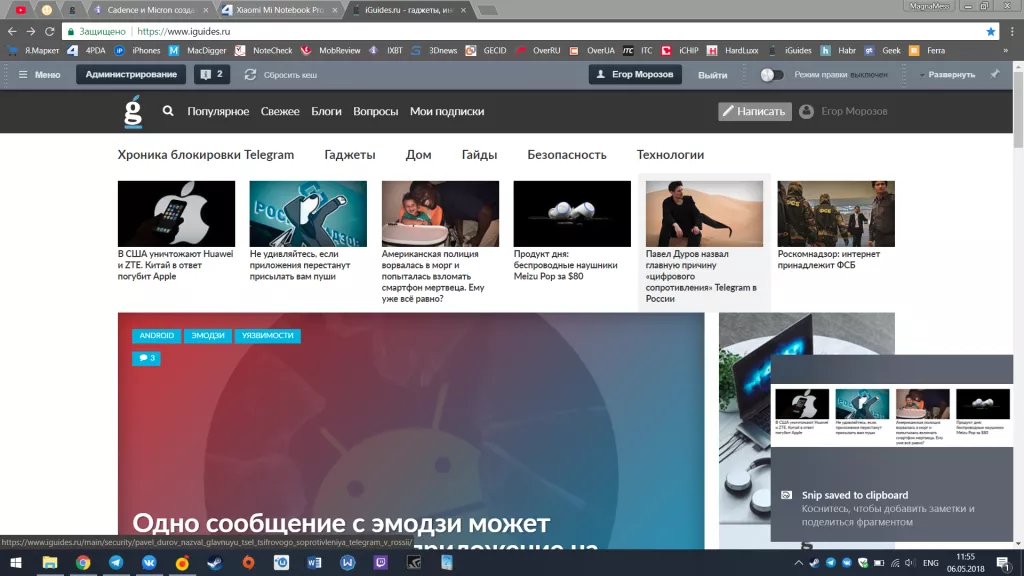Toggle Режим правки switch
1024x576 pixels.
pyautogui.click(x=771, y=73)
